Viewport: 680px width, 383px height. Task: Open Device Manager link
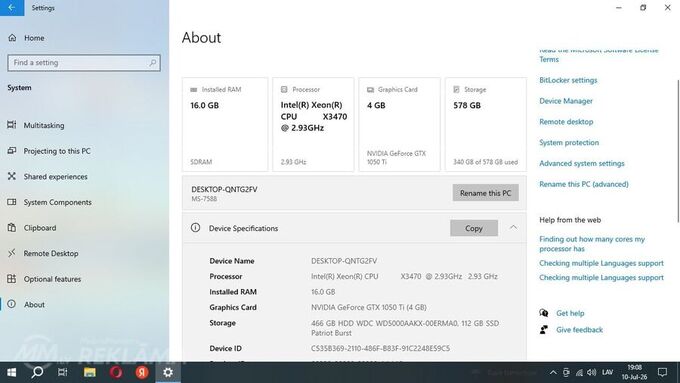click(x=566, y=101)
